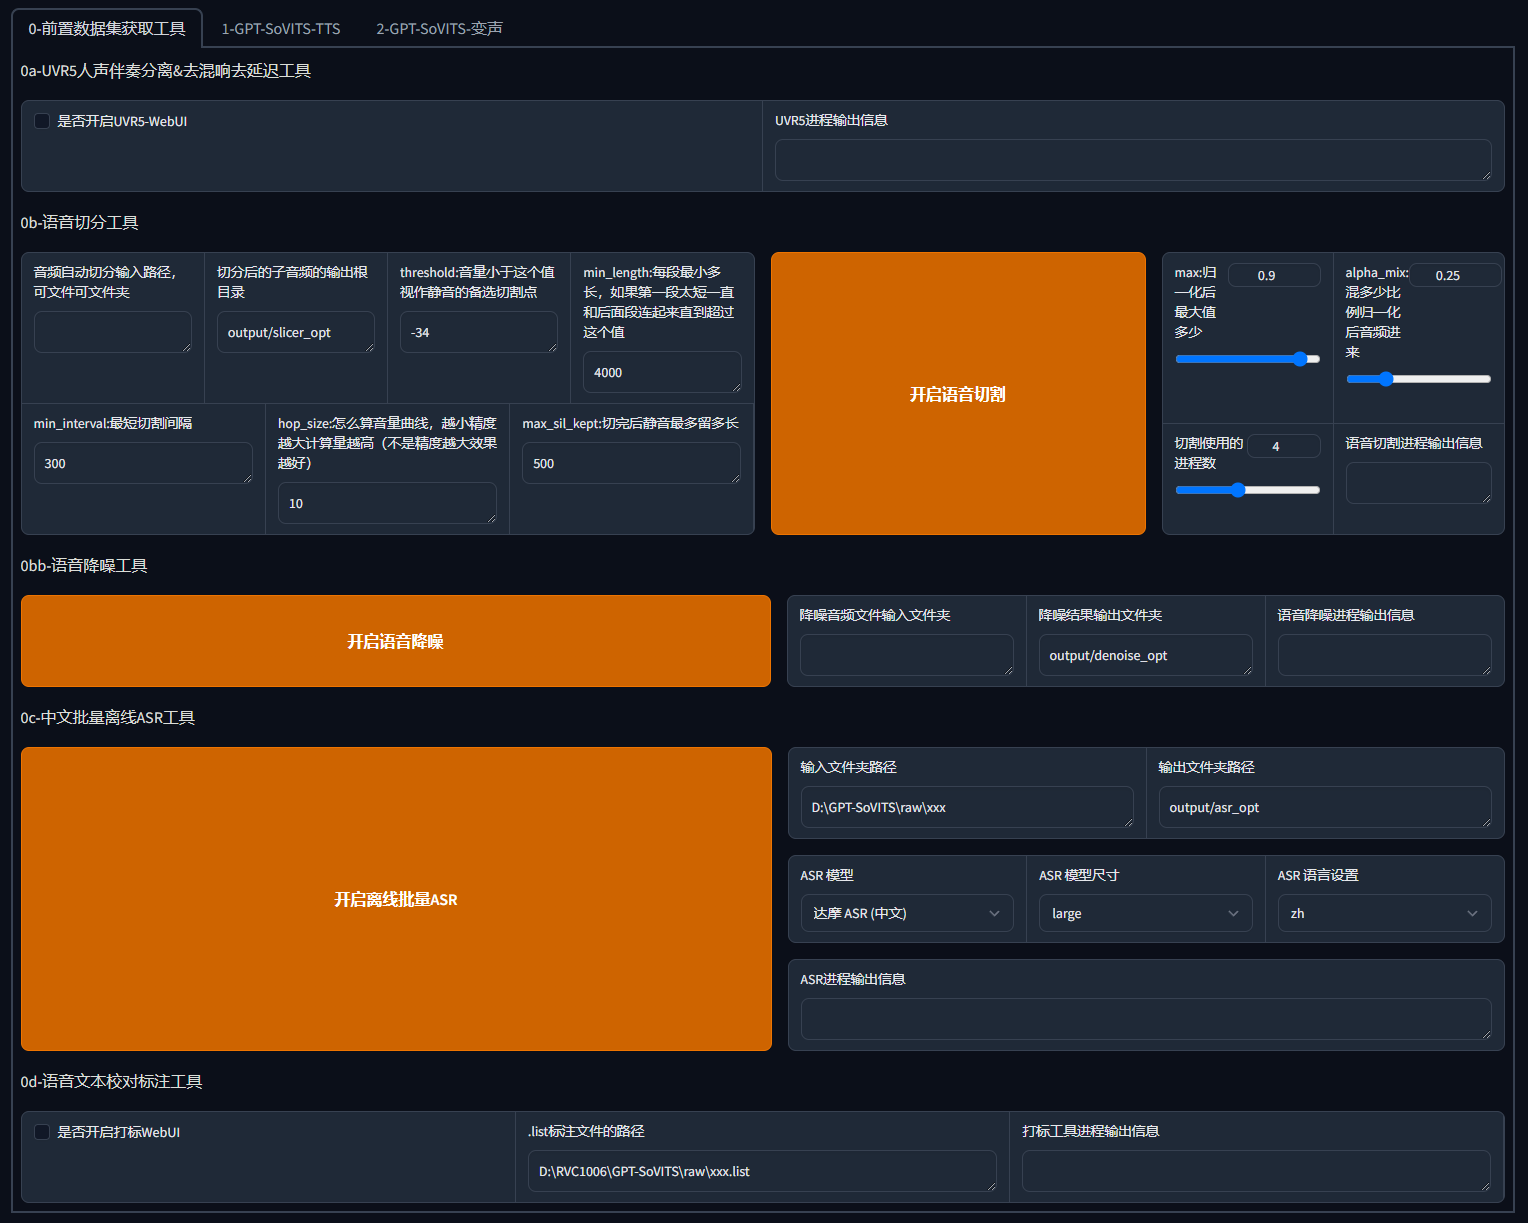Screen dimensions: 1528x1223
Task: Click the alpha_mix value box showing 0.25
Action: coord(1455,275)
